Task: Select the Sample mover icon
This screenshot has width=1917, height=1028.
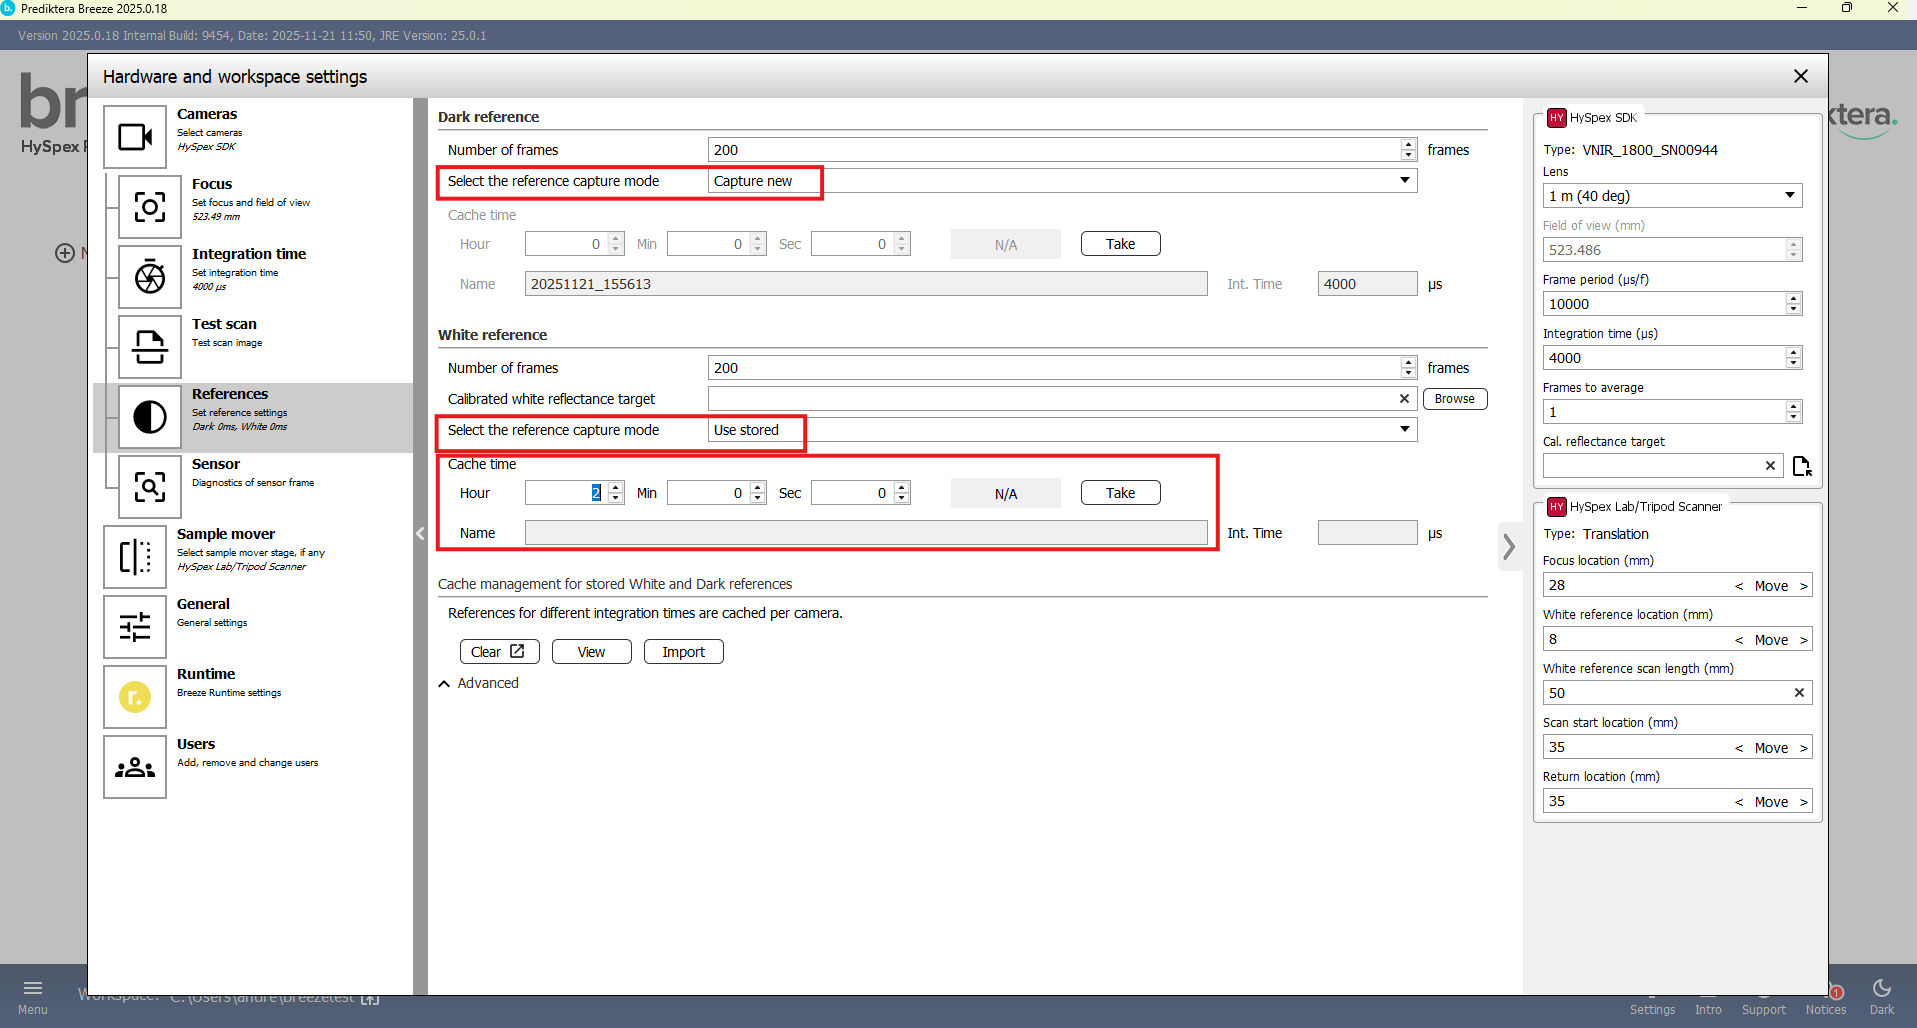Action: 135,557
